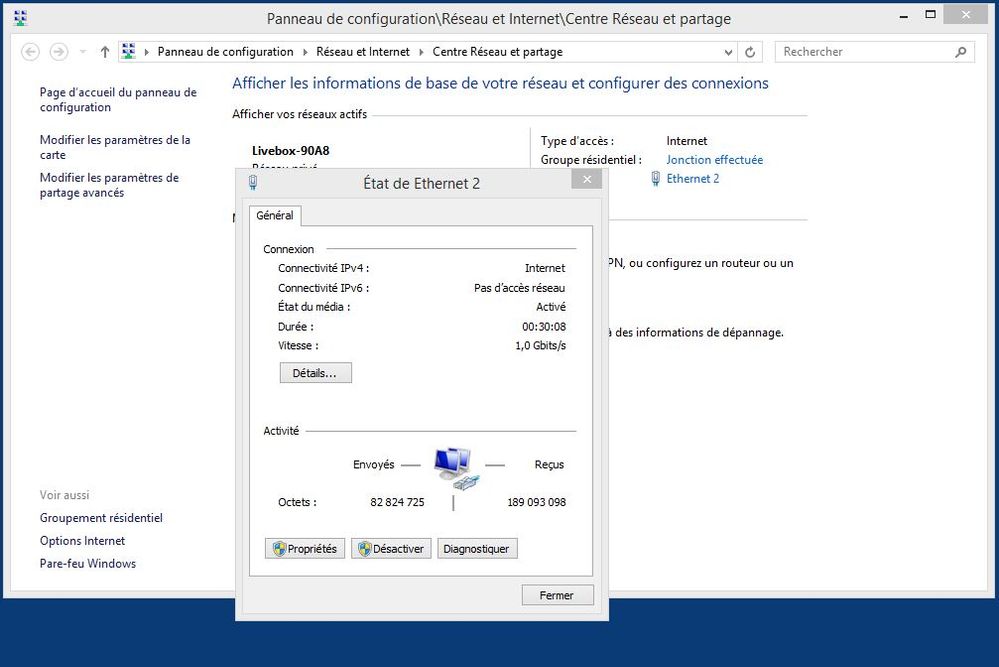Close the dialog with Fermer

(x=557, y=595)
